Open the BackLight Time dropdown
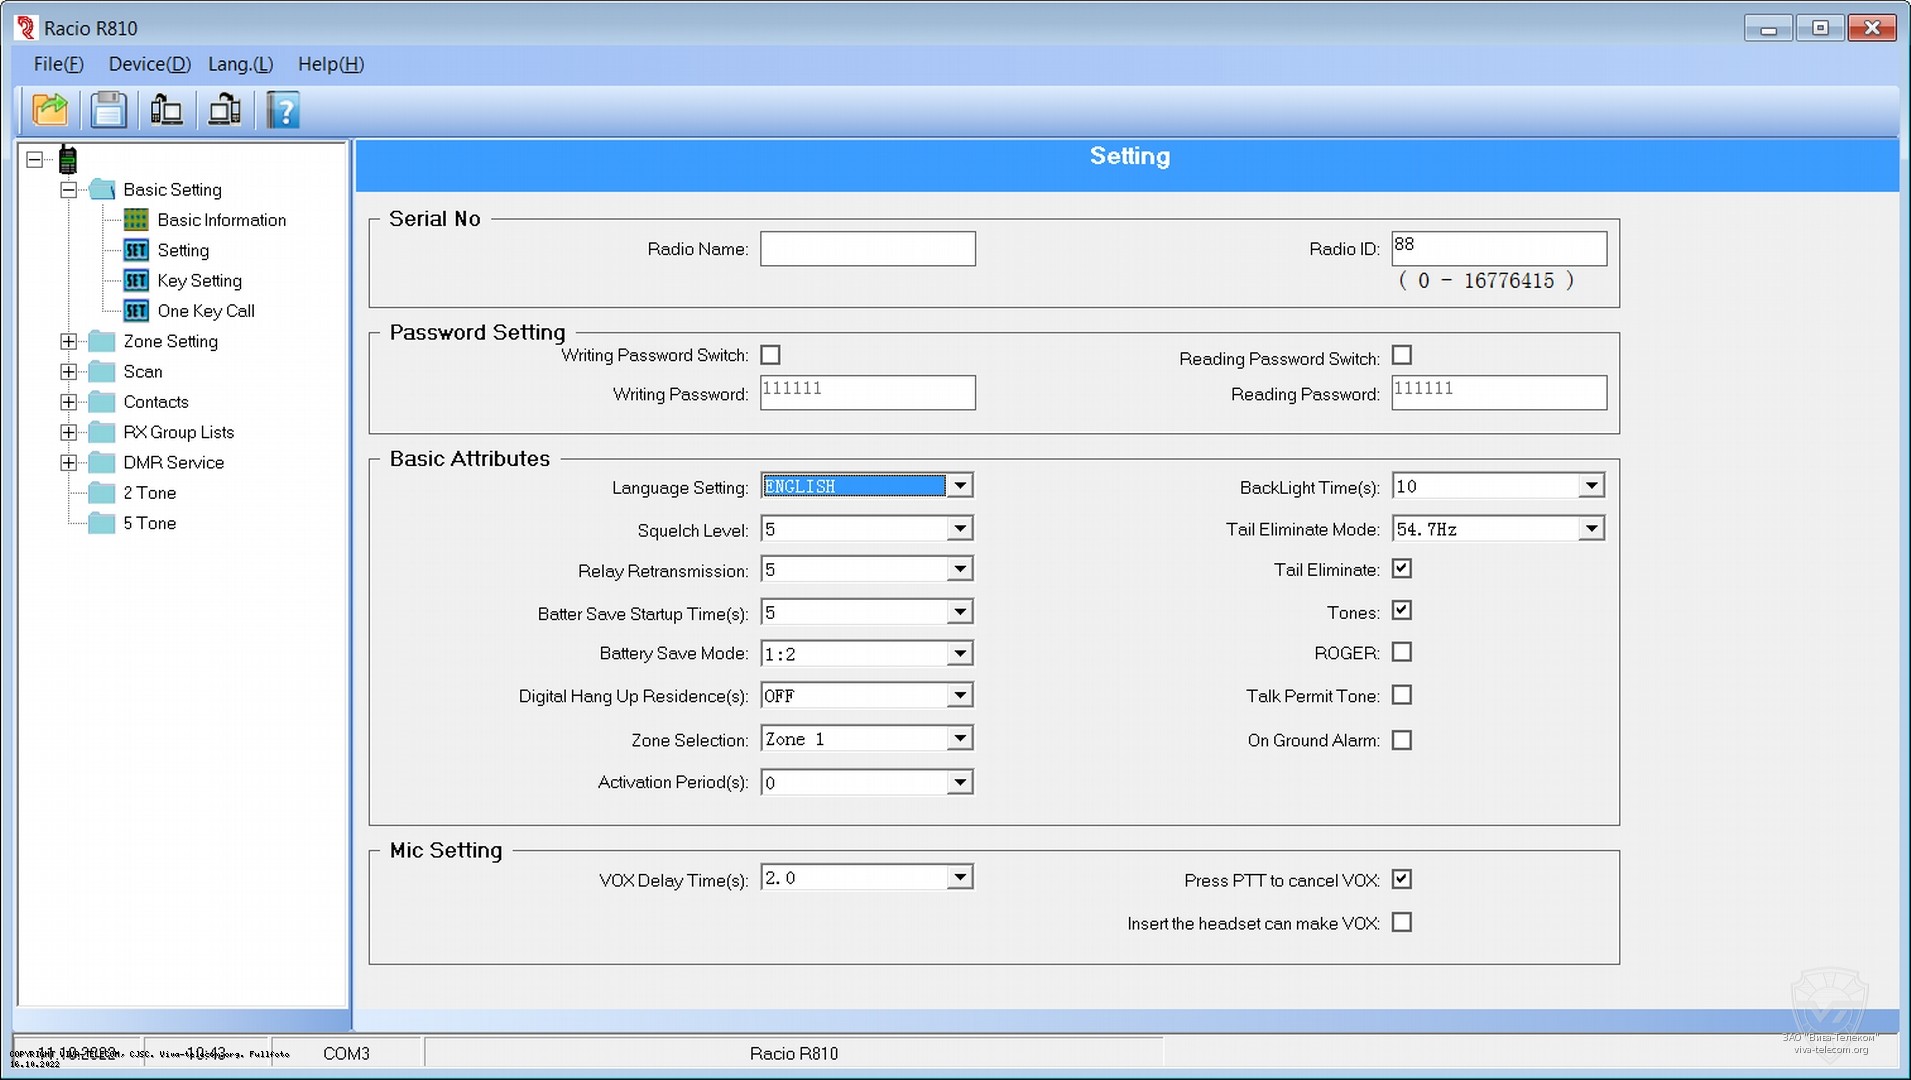 pos(1591,486)
